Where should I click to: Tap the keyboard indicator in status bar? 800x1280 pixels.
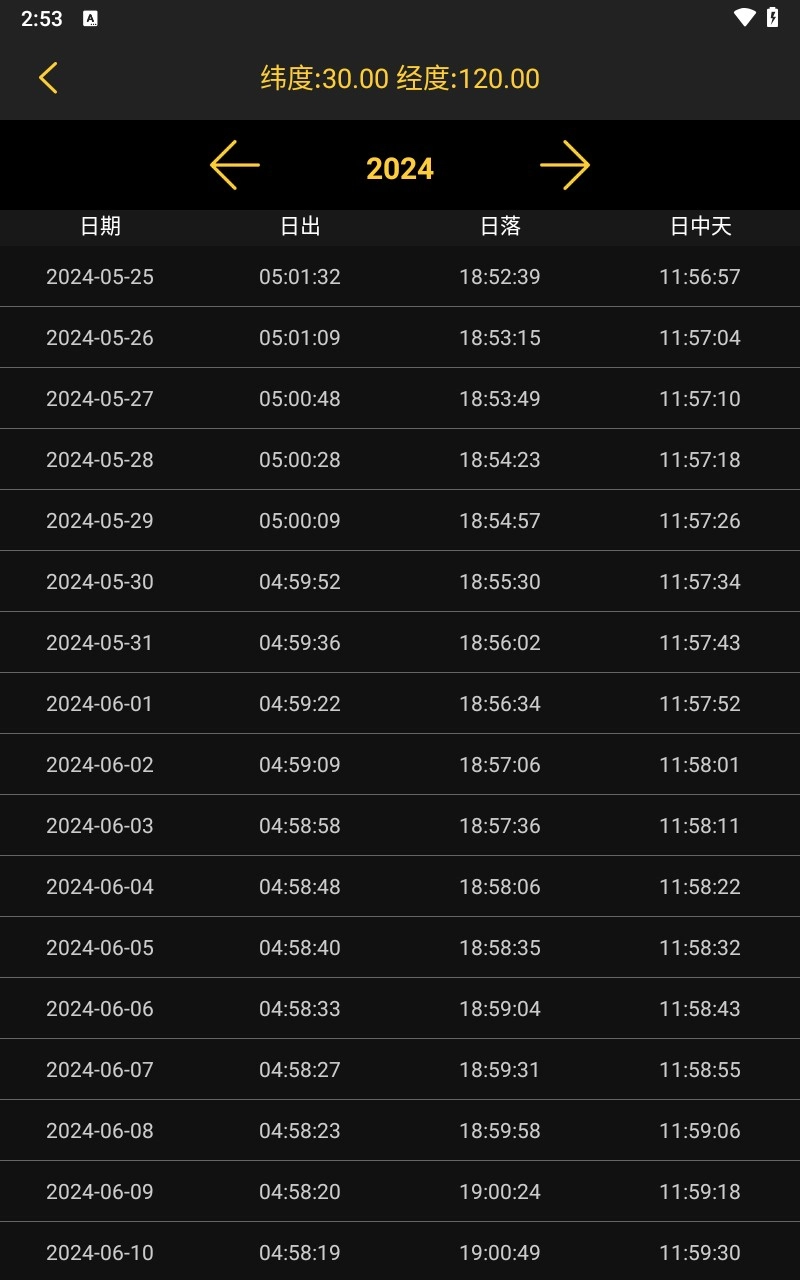[90, 19]
